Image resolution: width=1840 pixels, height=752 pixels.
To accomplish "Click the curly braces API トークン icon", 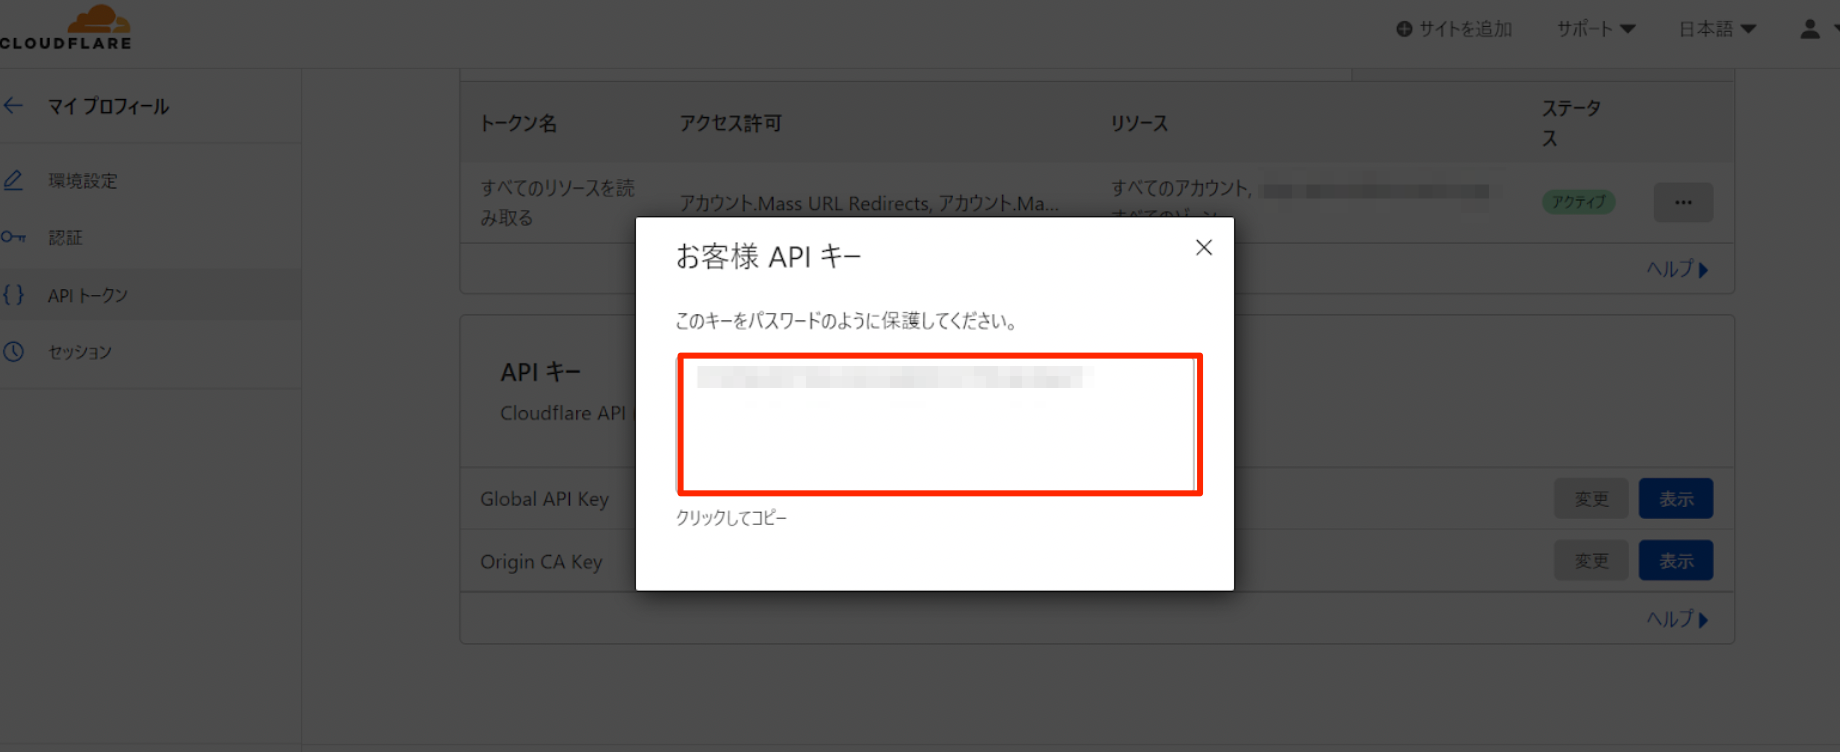I will [13, 295].
